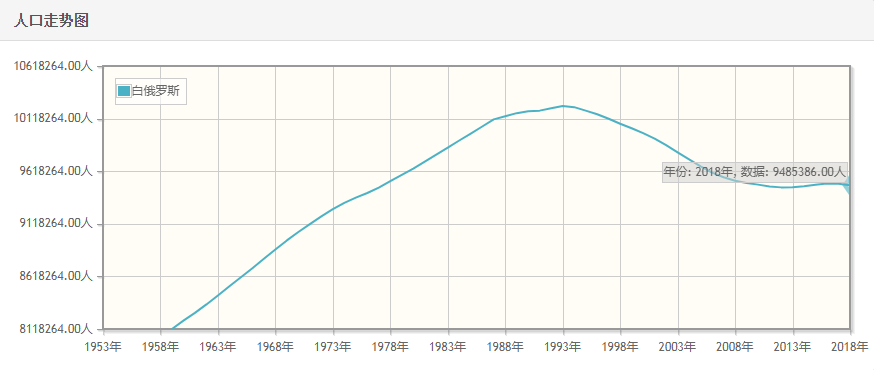This screenshot has height=370, width=874.
Task: Click the 2008年 x-axis label
Action: [735, 348]
